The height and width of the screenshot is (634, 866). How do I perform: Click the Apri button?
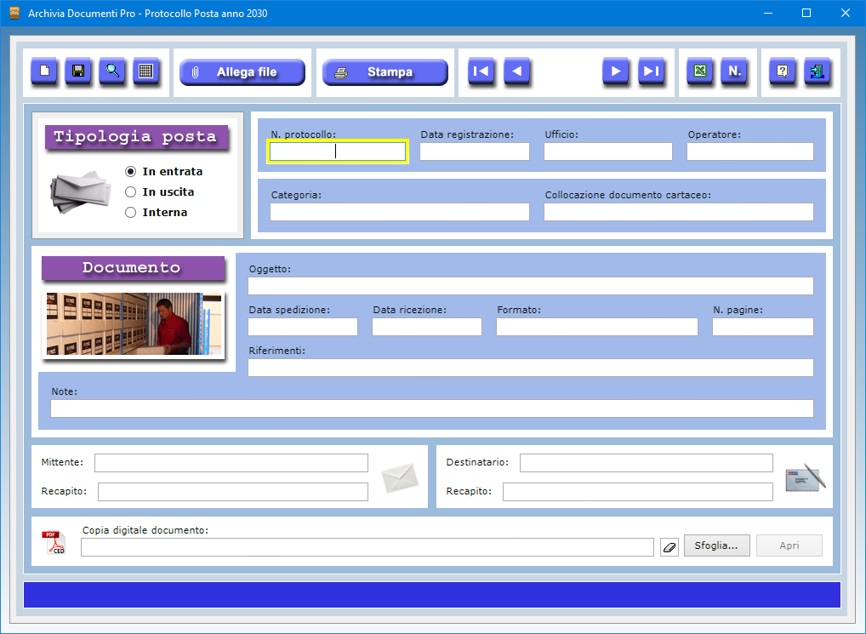coord(789,545)
